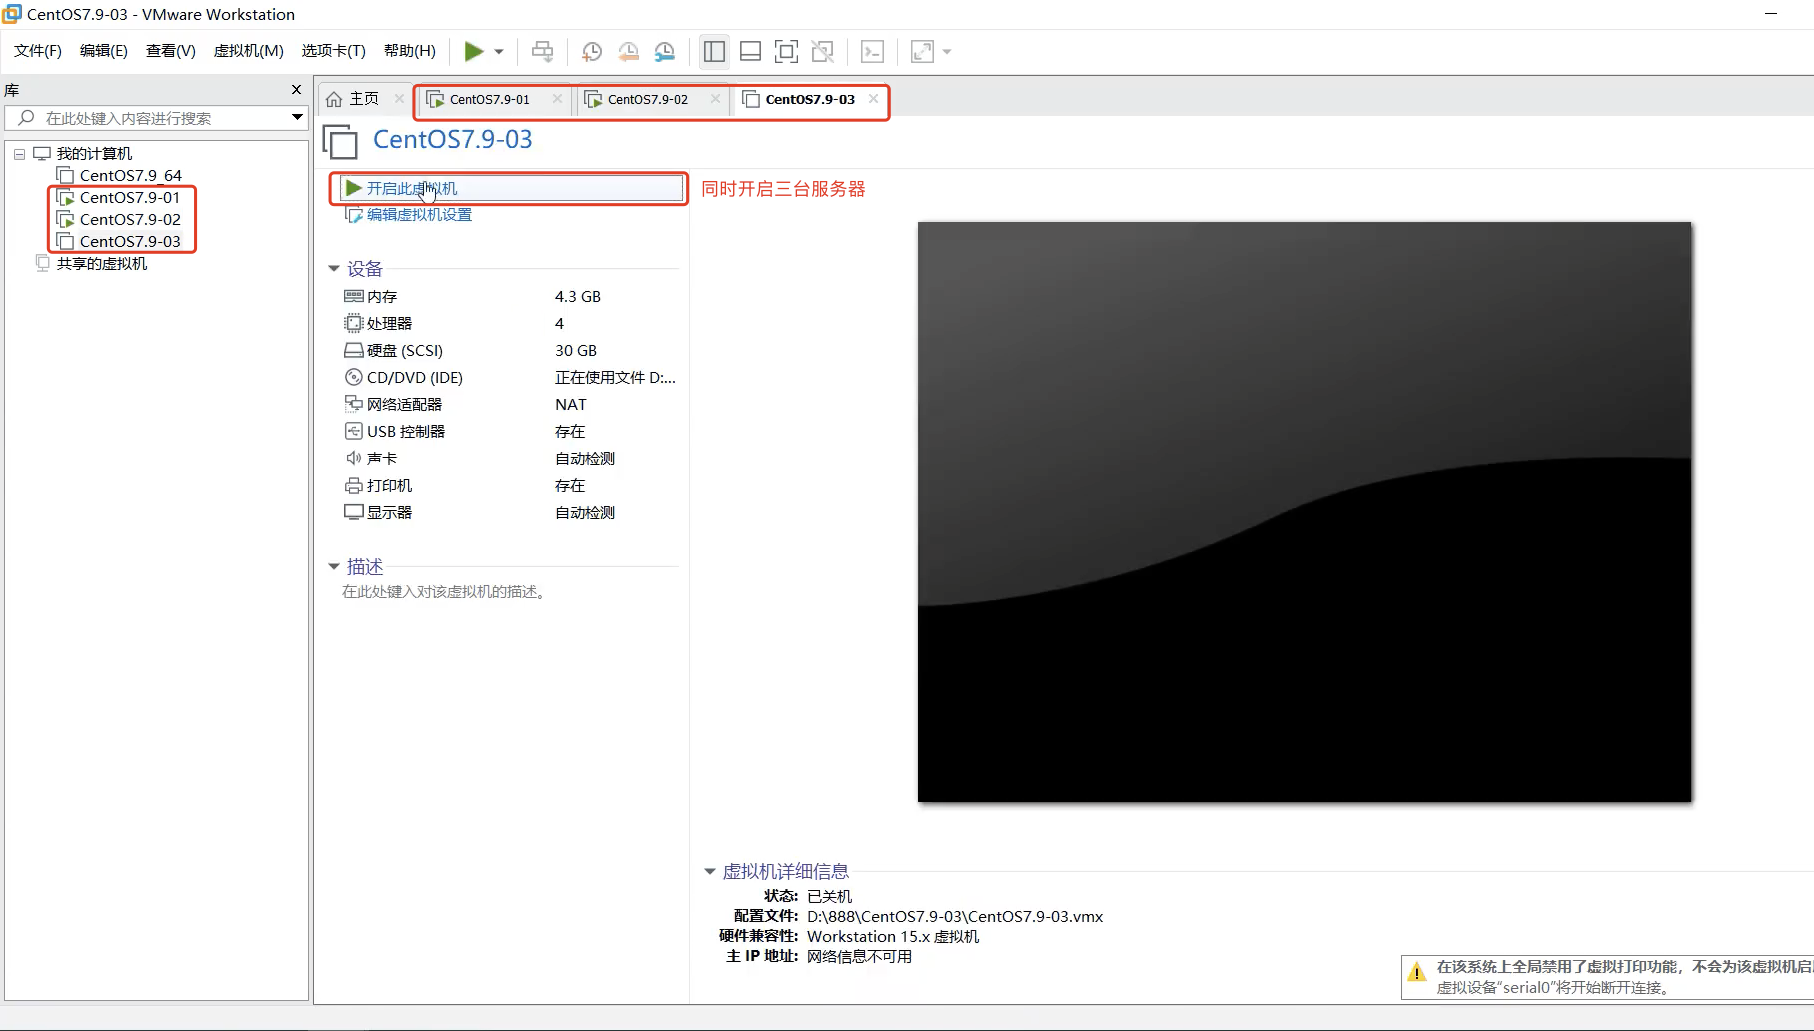The height and width of the screenshot is (1031, 1814).
Task: Collapse the 虚拟机详细信息 section
Action: (710, 871)
